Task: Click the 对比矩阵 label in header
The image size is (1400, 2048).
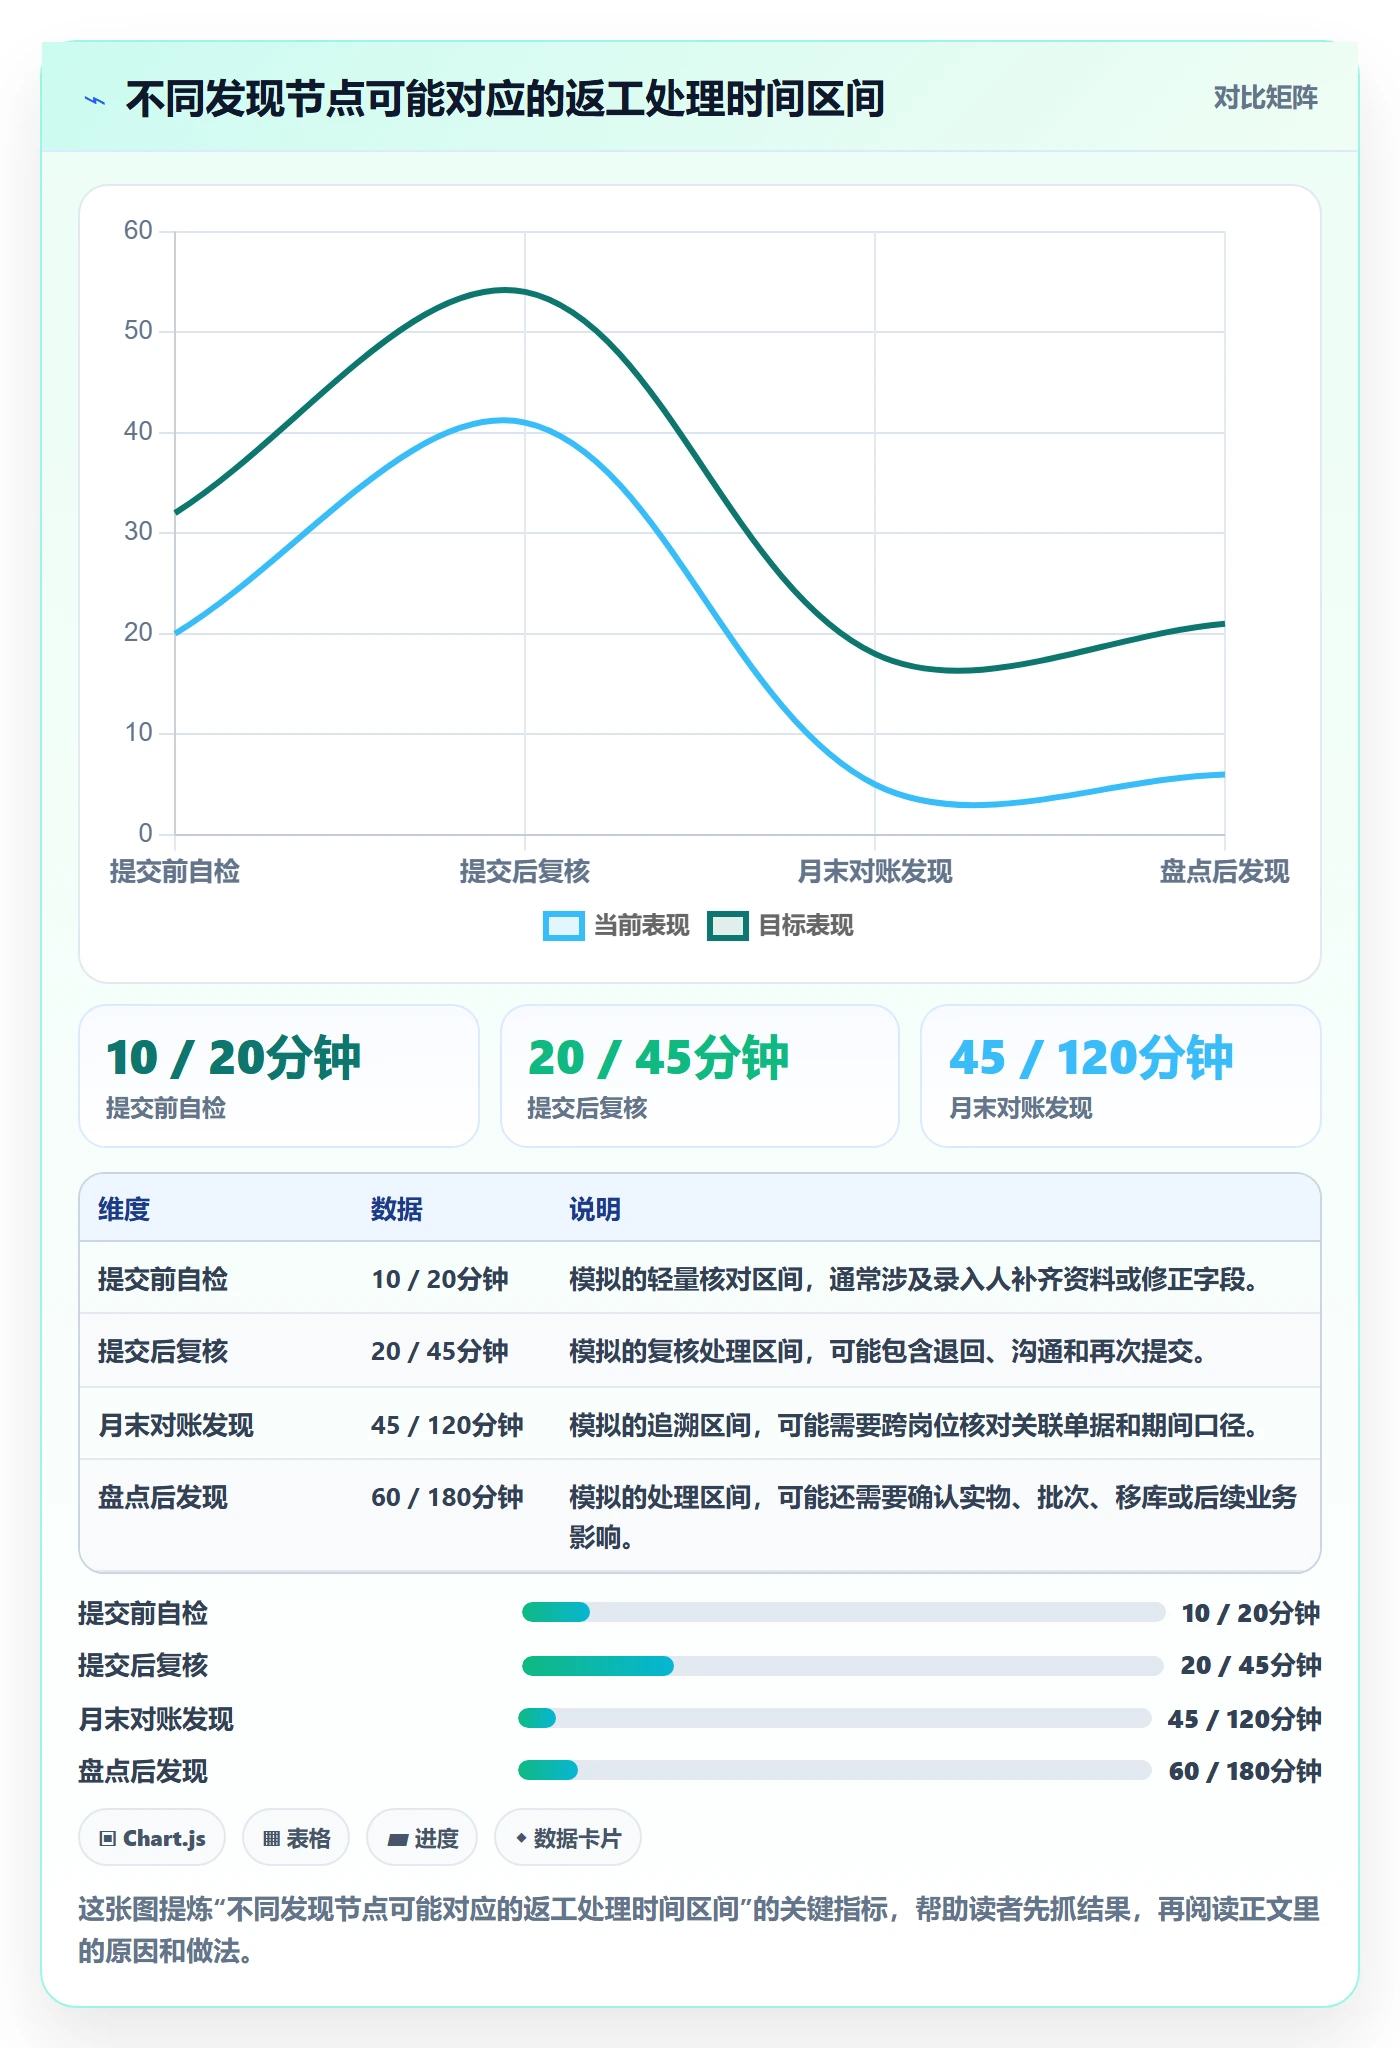Action: (x=1265, y=98)
